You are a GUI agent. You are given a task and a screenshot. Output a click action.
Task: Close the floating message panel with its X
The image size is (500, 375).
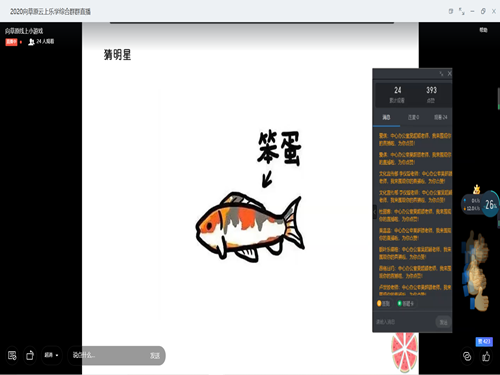tap(449, 73)
